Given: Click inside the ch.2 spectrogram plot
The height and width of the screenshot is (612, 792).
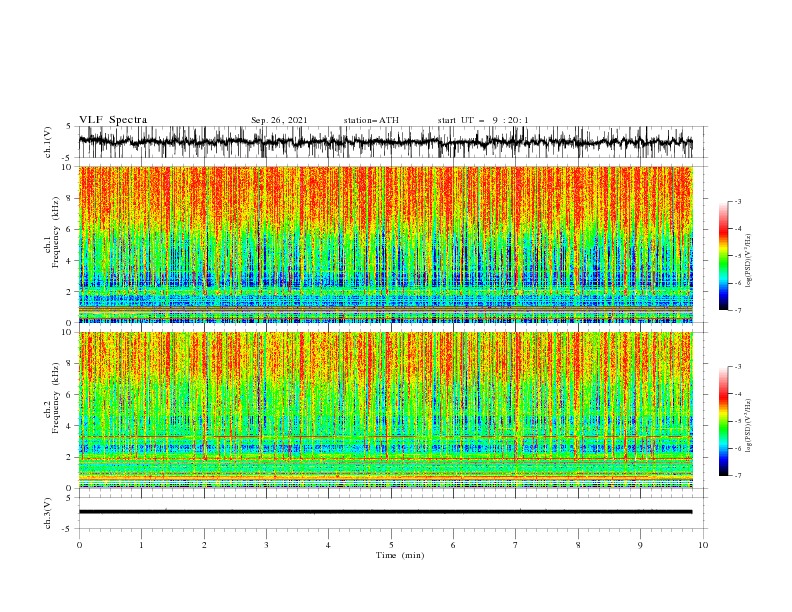Looking at the screenshot, I should click(x=385, y=410).
